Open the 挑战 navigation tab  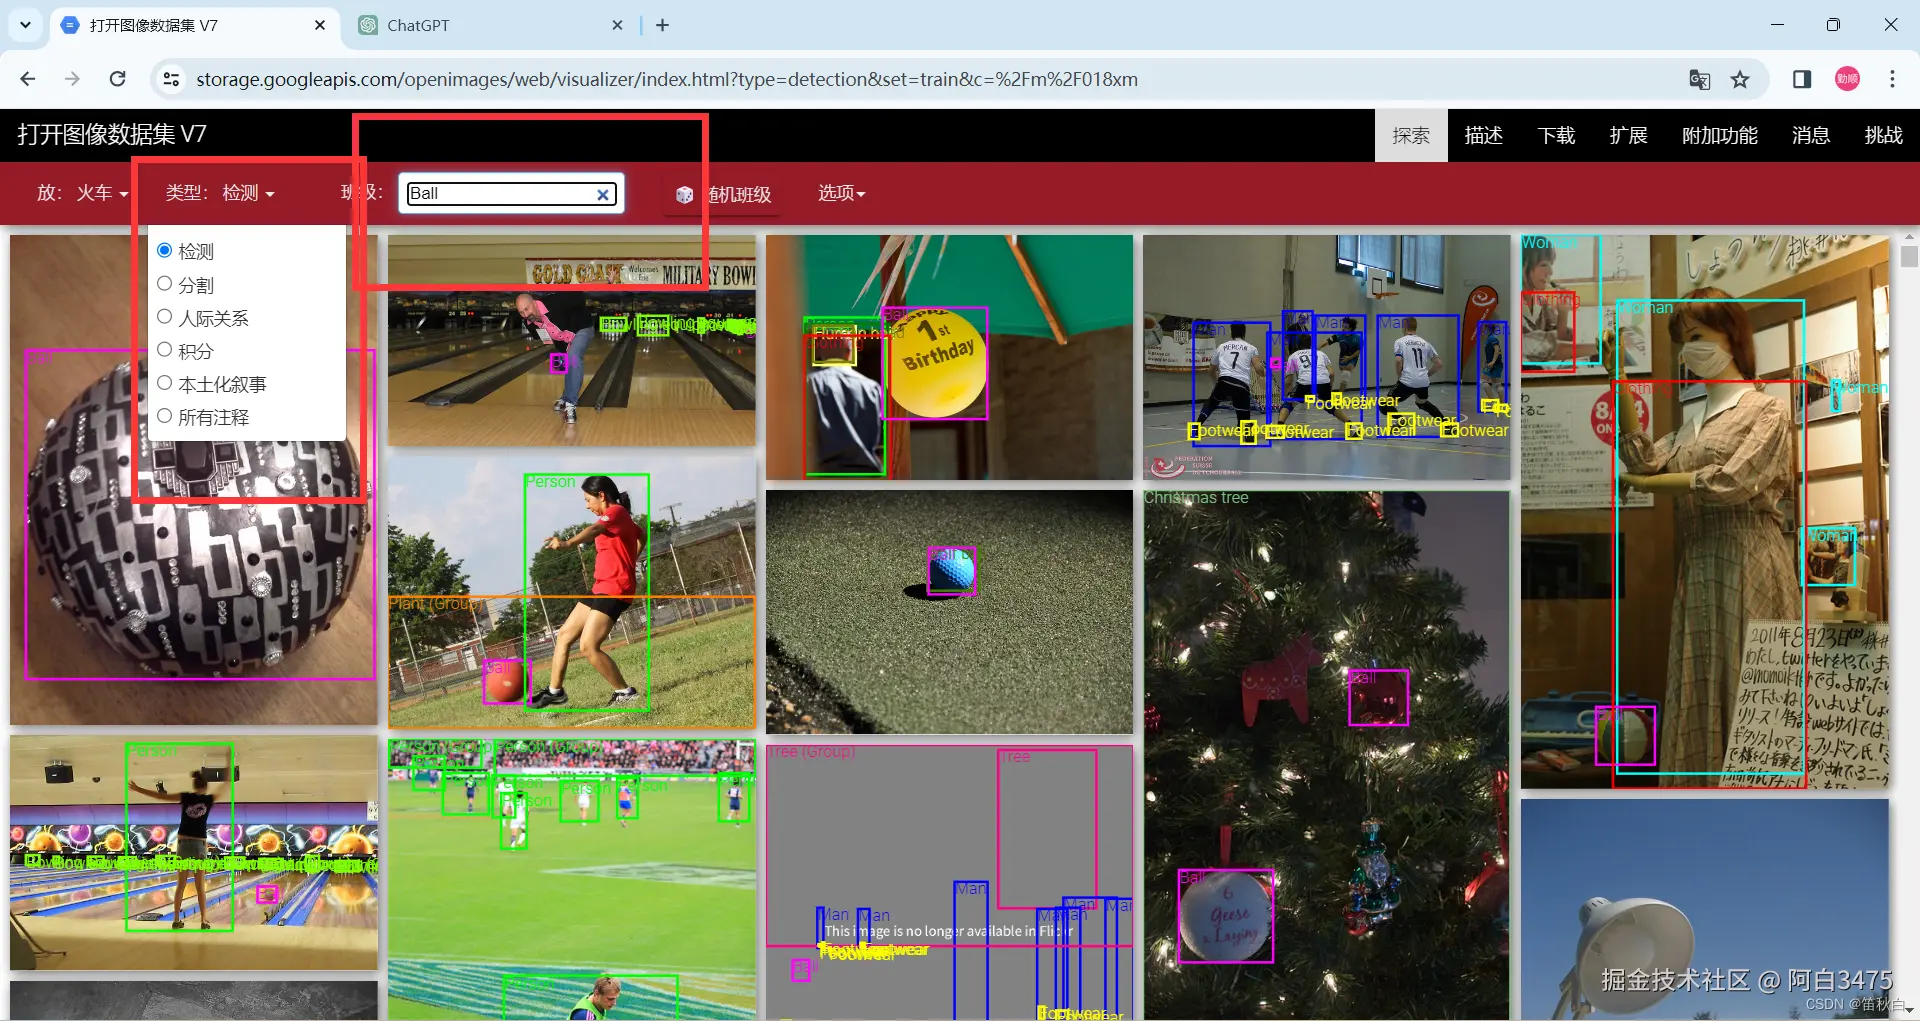1883,135
